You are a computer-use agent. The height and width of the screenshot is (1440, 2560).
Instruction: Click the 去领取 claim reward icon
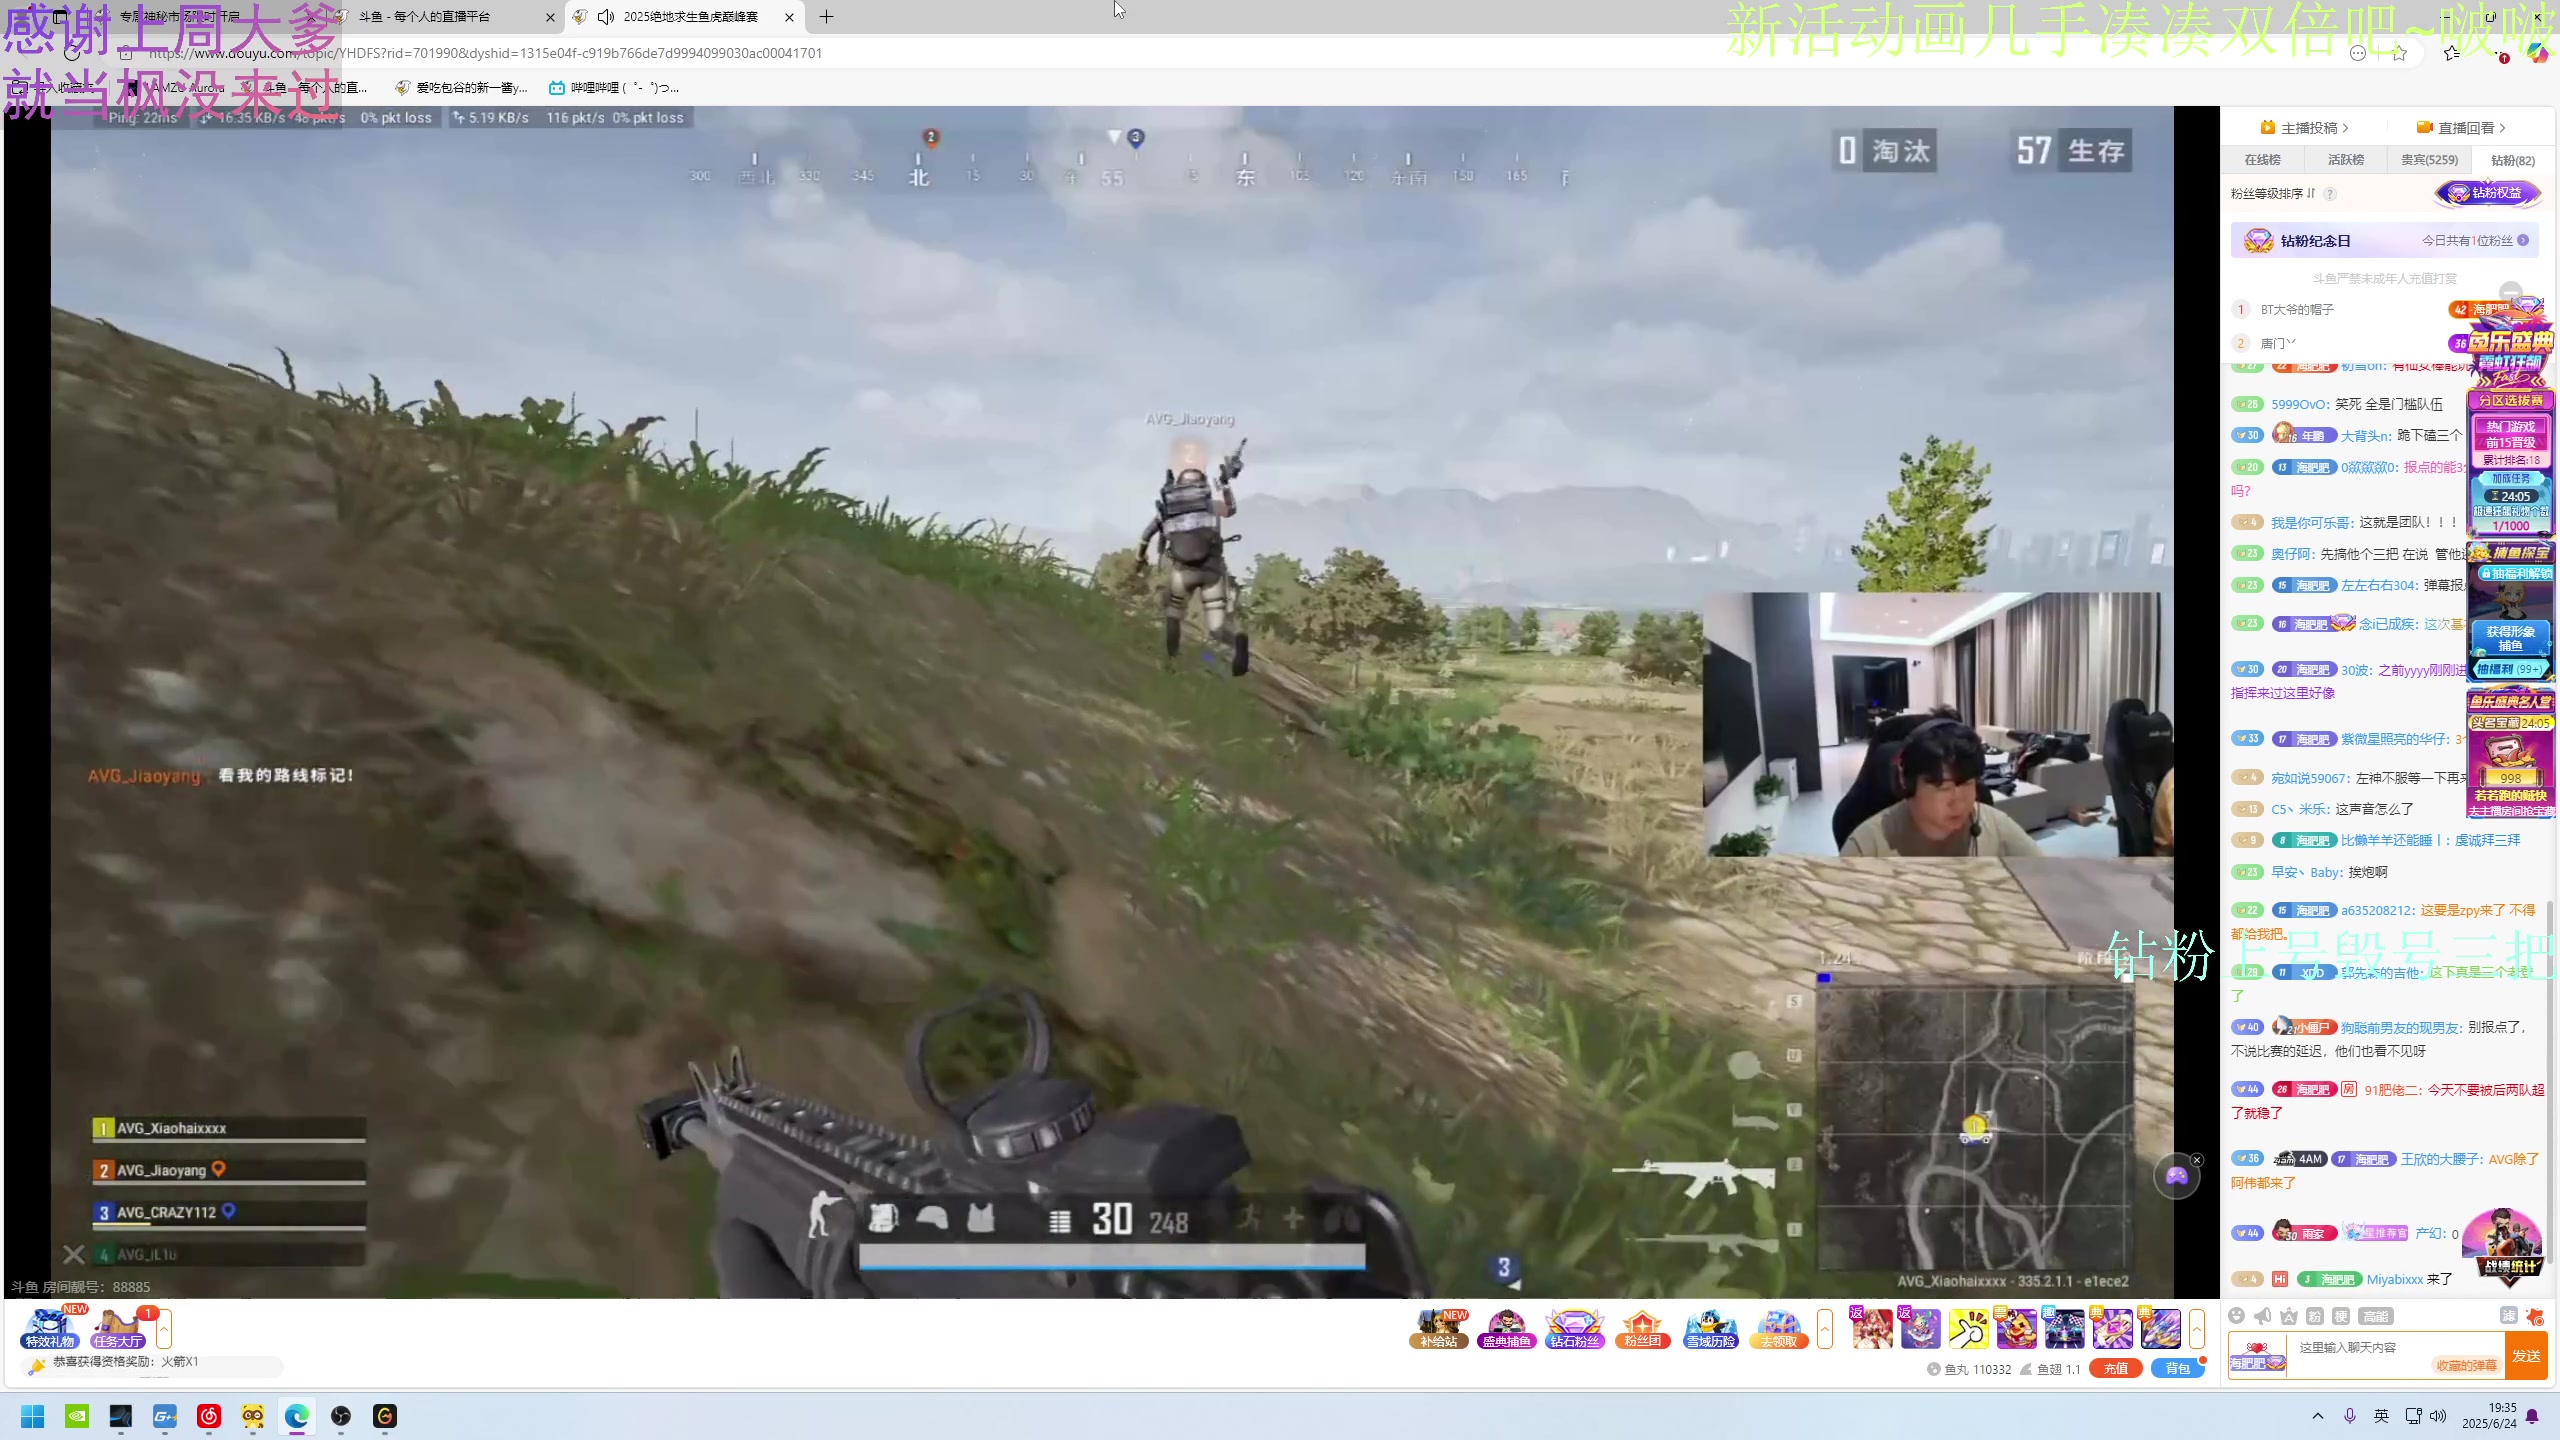pyautogui.click(x=1778, y=1329)
